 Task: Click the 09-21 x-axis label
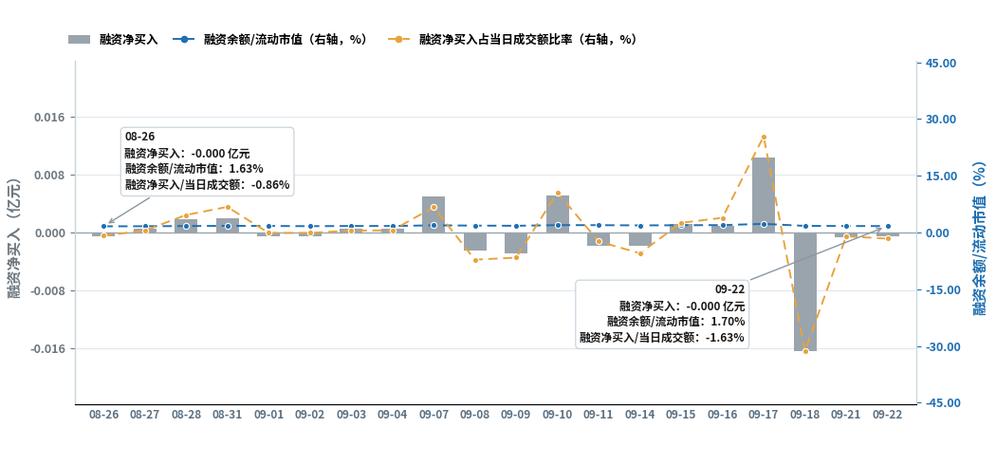846,414
